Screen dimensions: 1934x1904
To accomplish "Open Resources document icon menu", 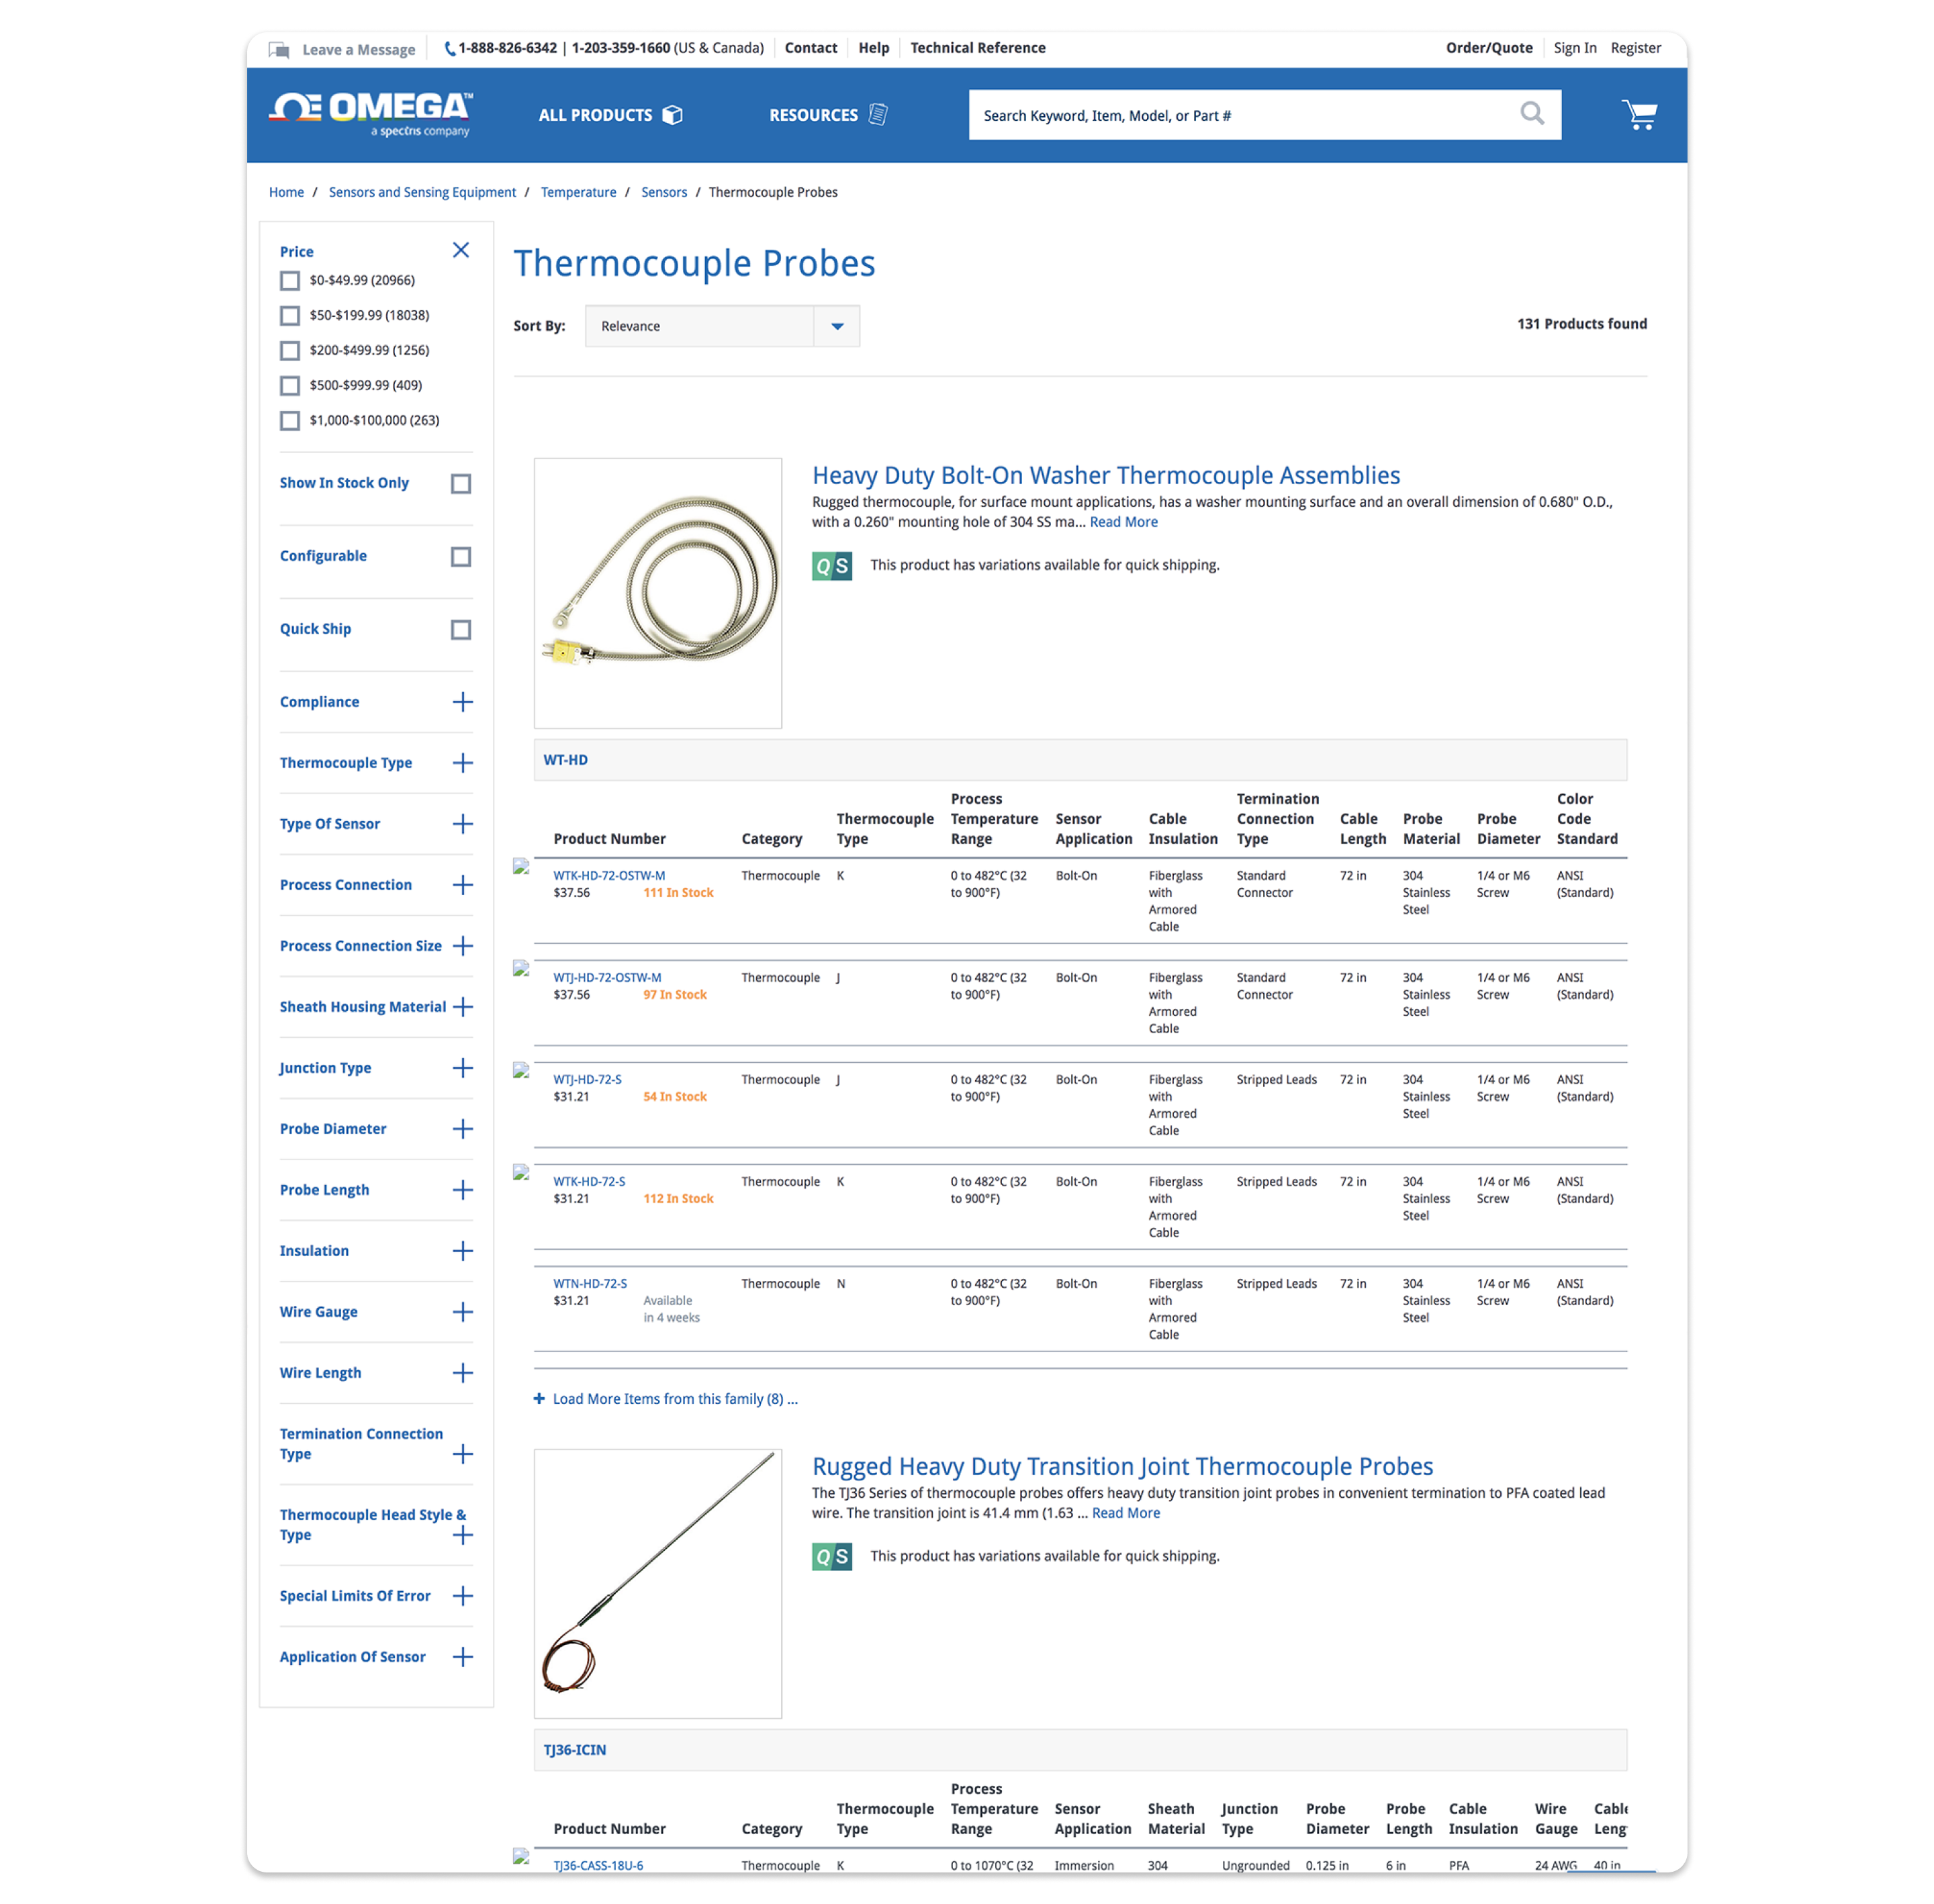I will (878, 115).
